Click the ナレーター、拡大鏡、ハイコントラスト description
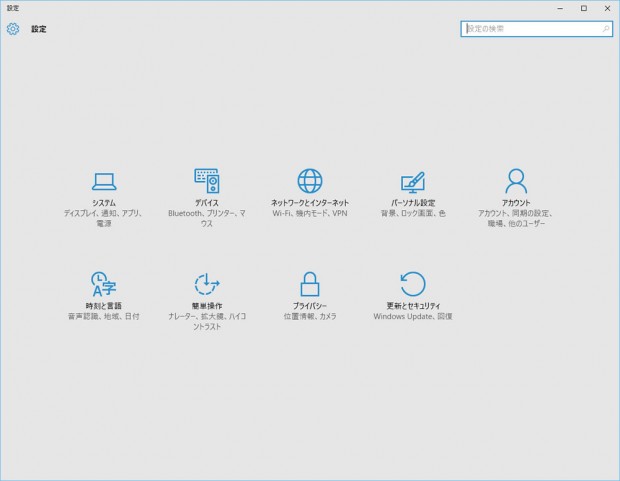The height and width of the screenshot is (481, 620). click(207, 322)
